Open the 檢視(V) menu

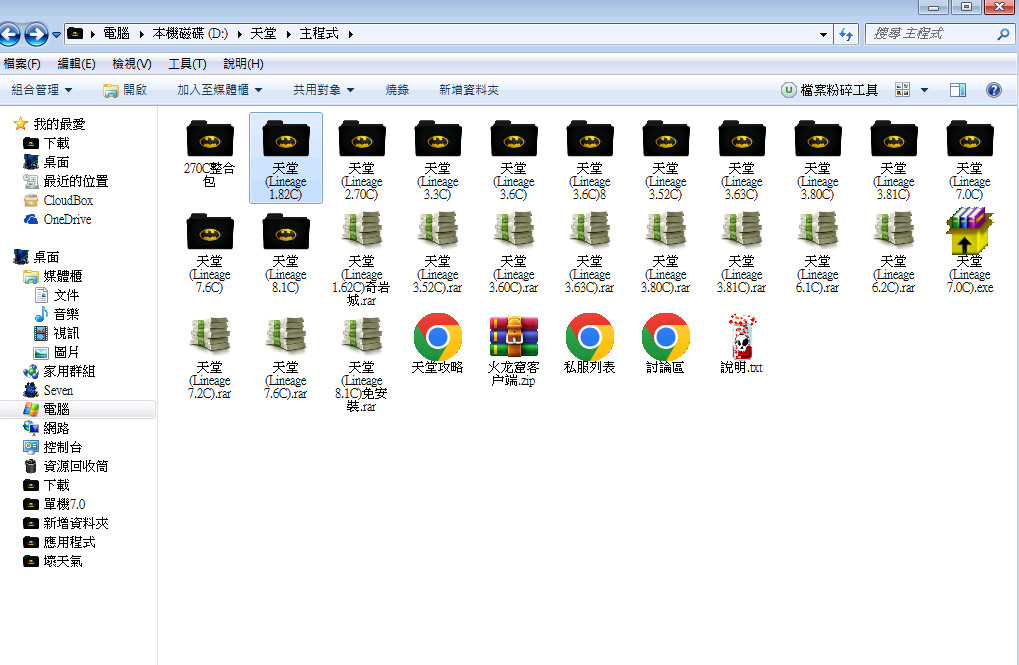coord(132,64)
